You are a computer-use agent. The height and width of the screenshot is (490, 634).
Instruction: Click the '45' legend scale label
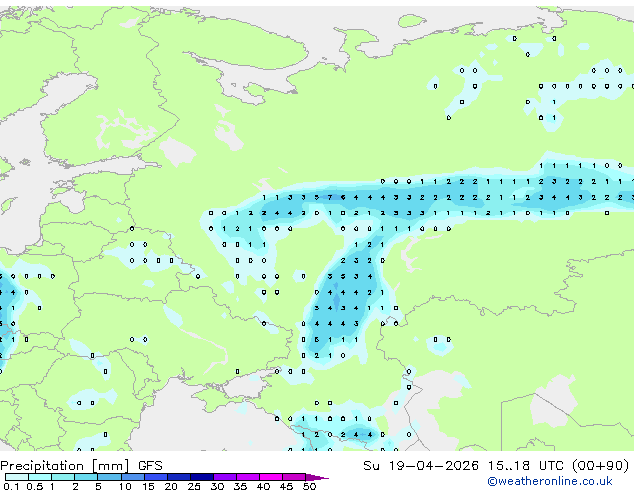[x=286, y=486]
